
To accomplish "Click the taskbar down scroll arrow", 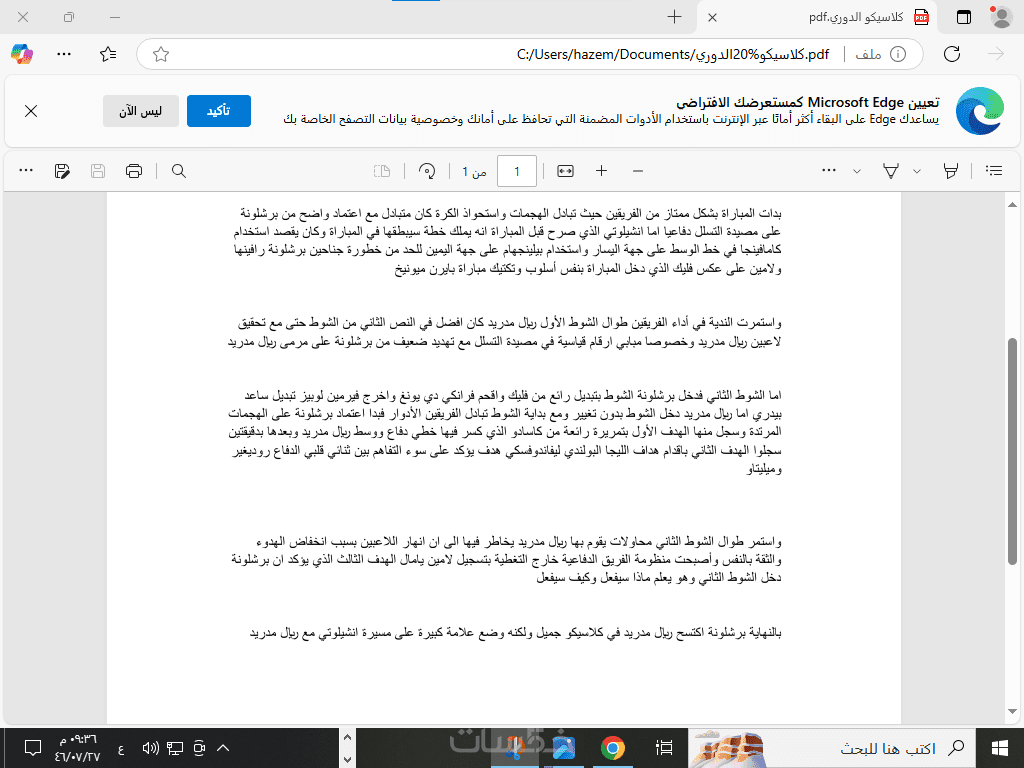I will (x=347, y=759).
